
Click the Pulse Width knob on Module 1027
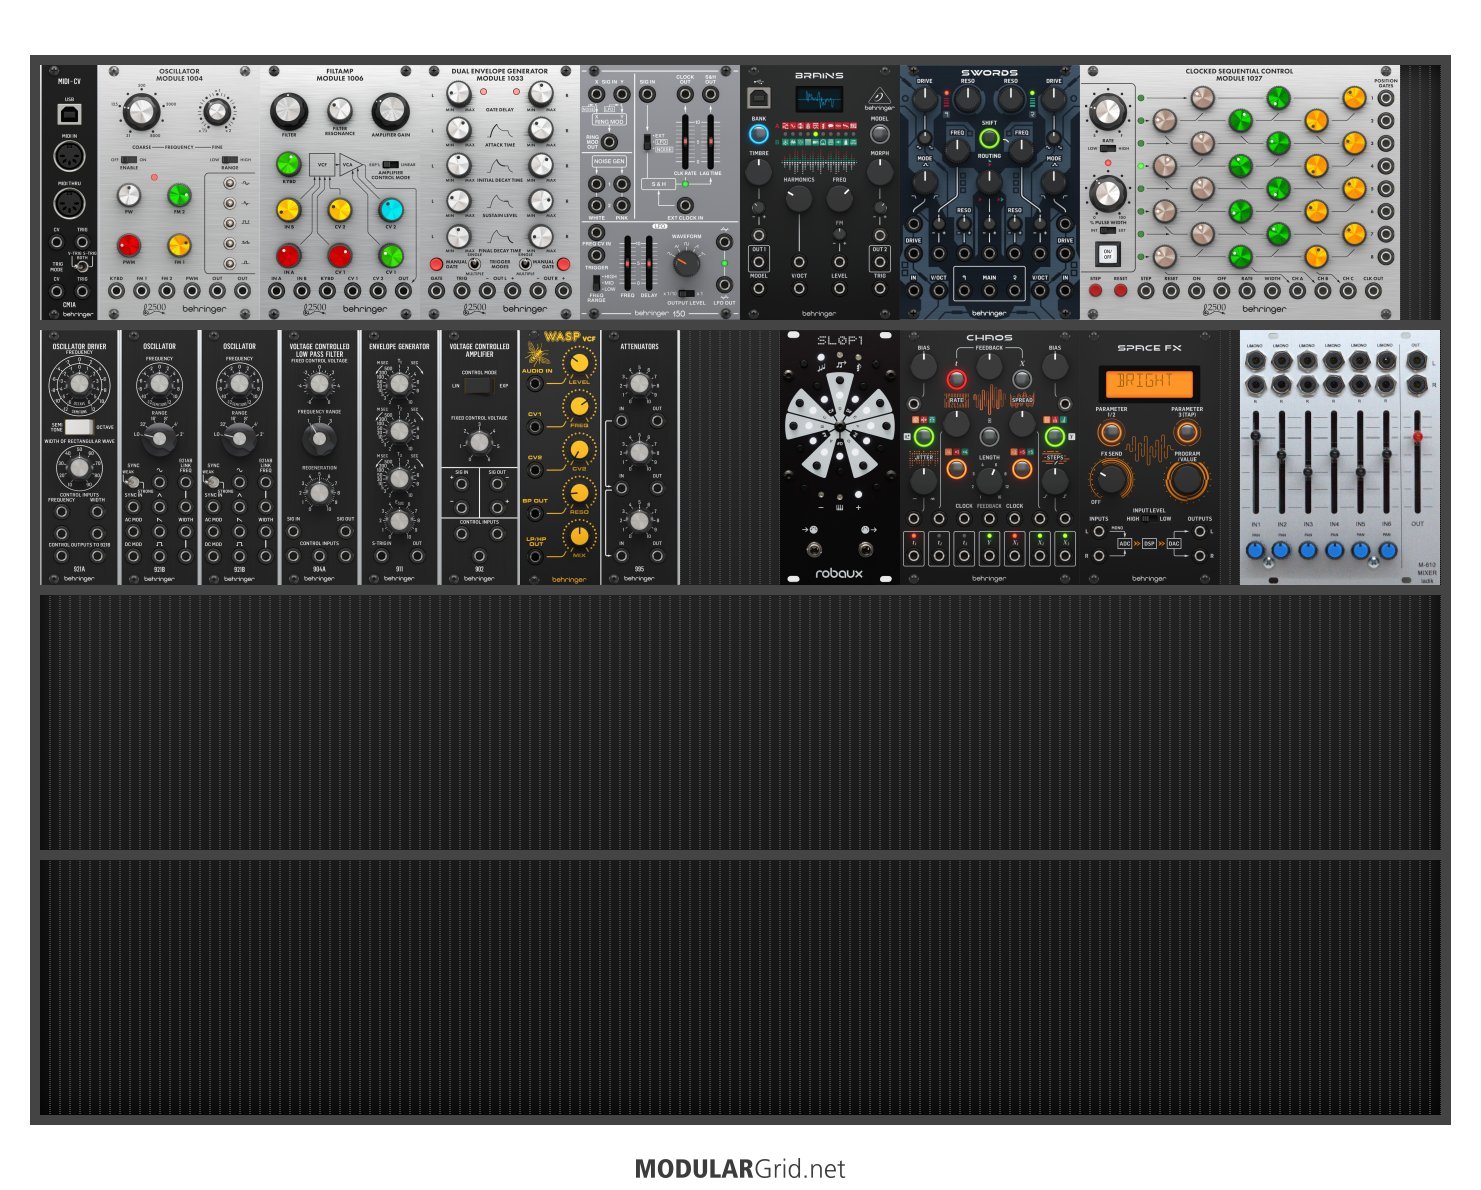(x=1107, y=193)
